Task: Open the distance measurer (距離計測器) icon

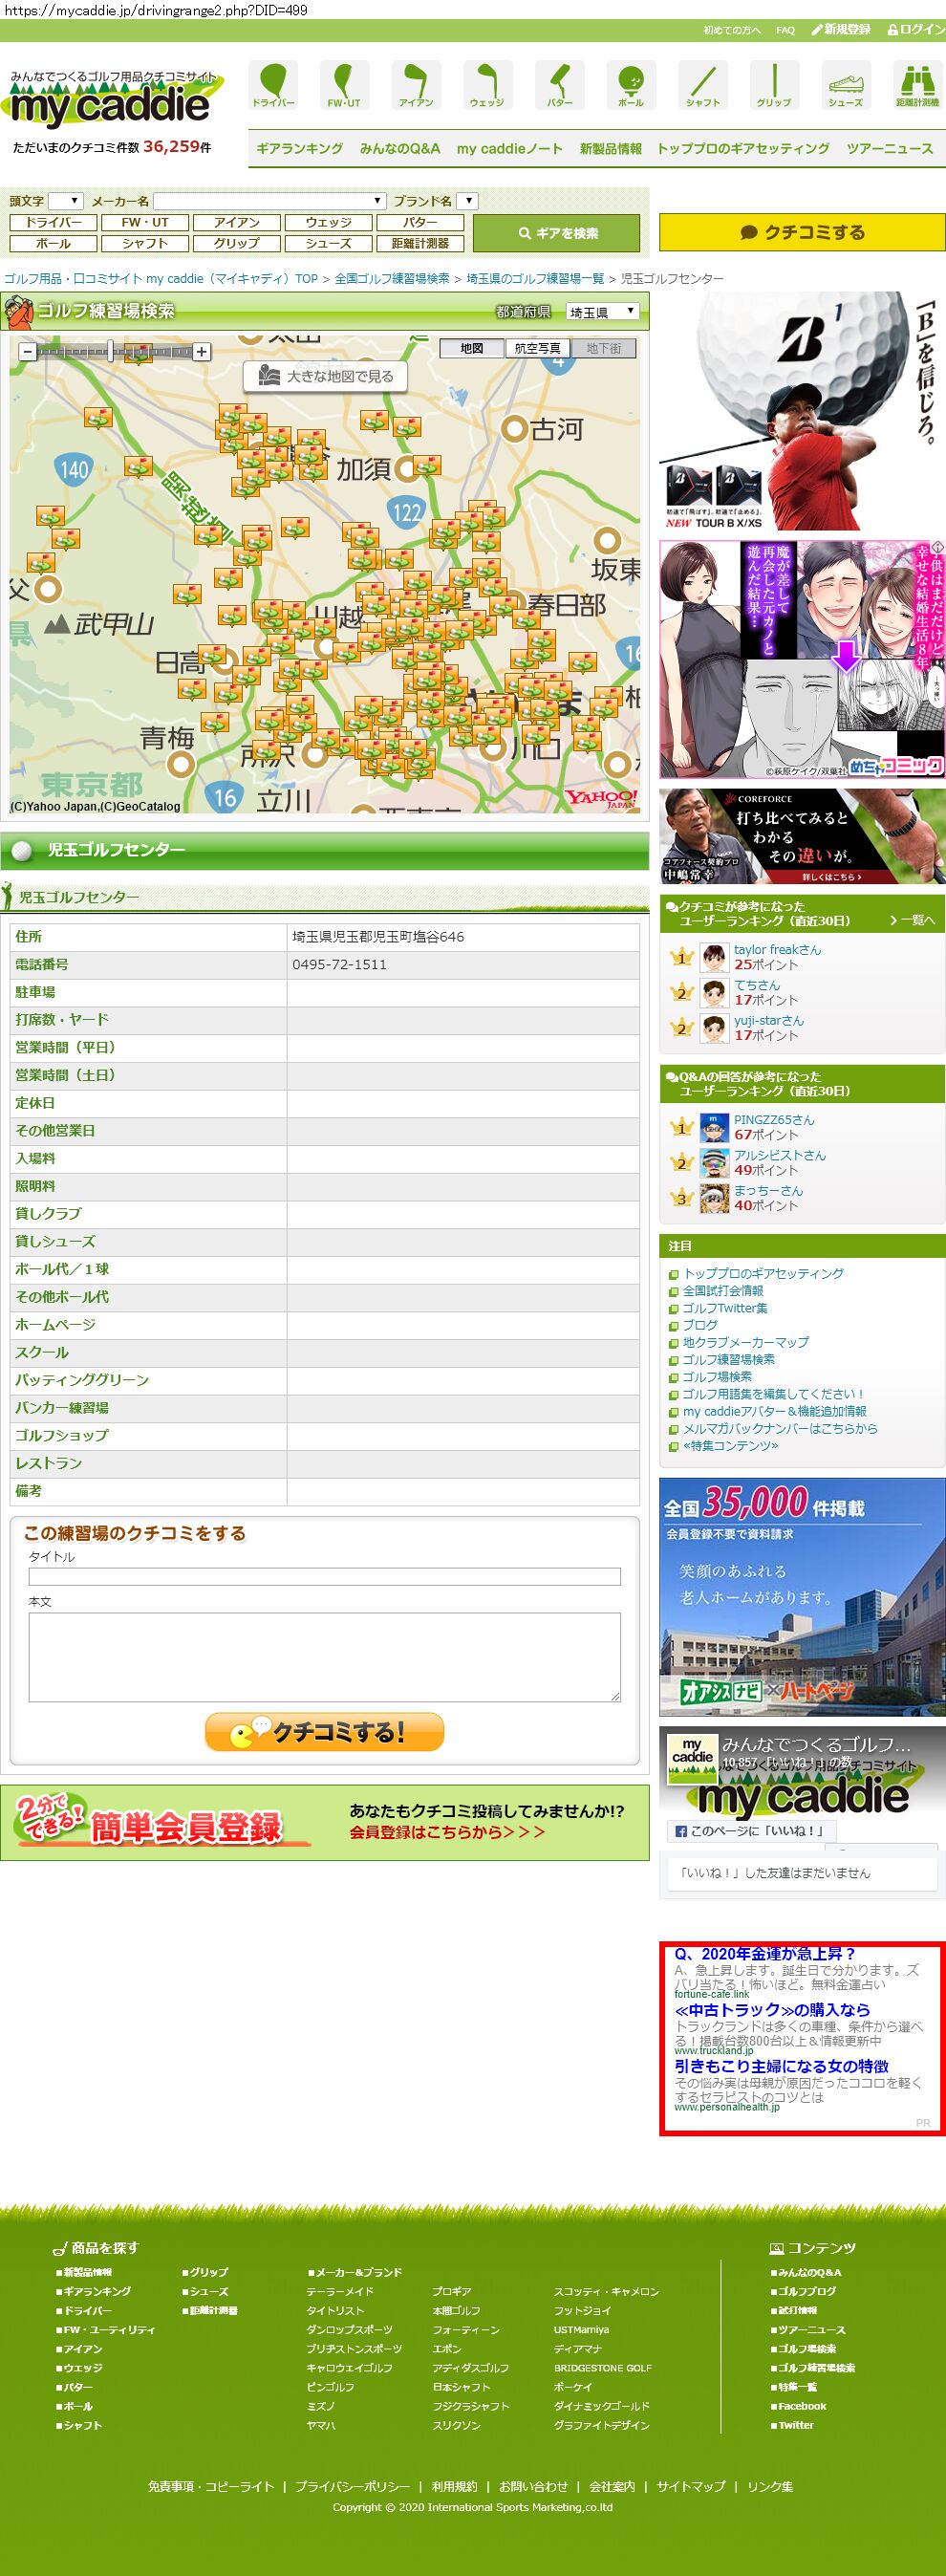Action: coord(916,84)
